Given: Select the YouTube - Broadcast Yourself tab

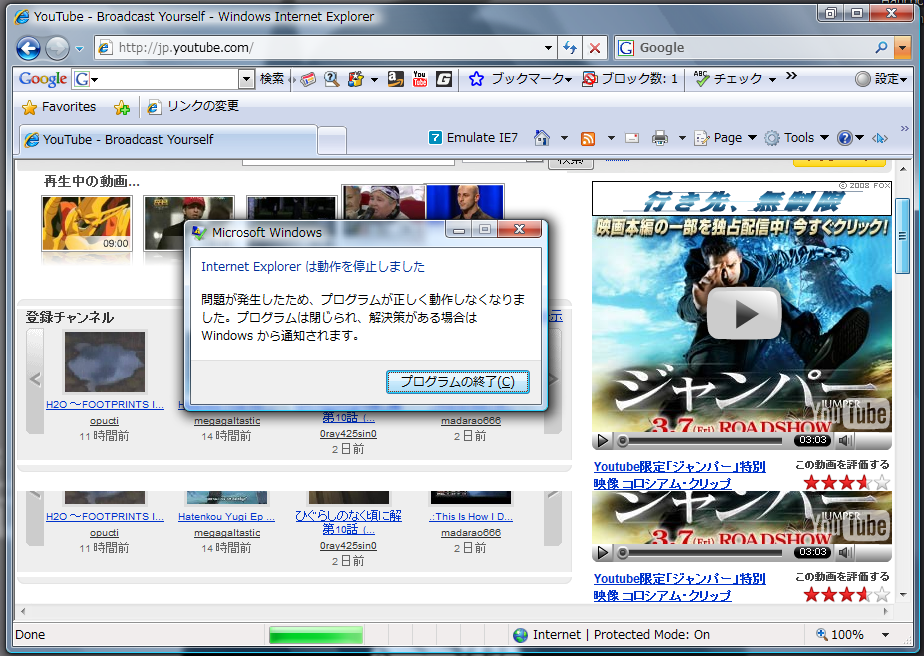Looking at the screenshot, I should pos(168,140).
